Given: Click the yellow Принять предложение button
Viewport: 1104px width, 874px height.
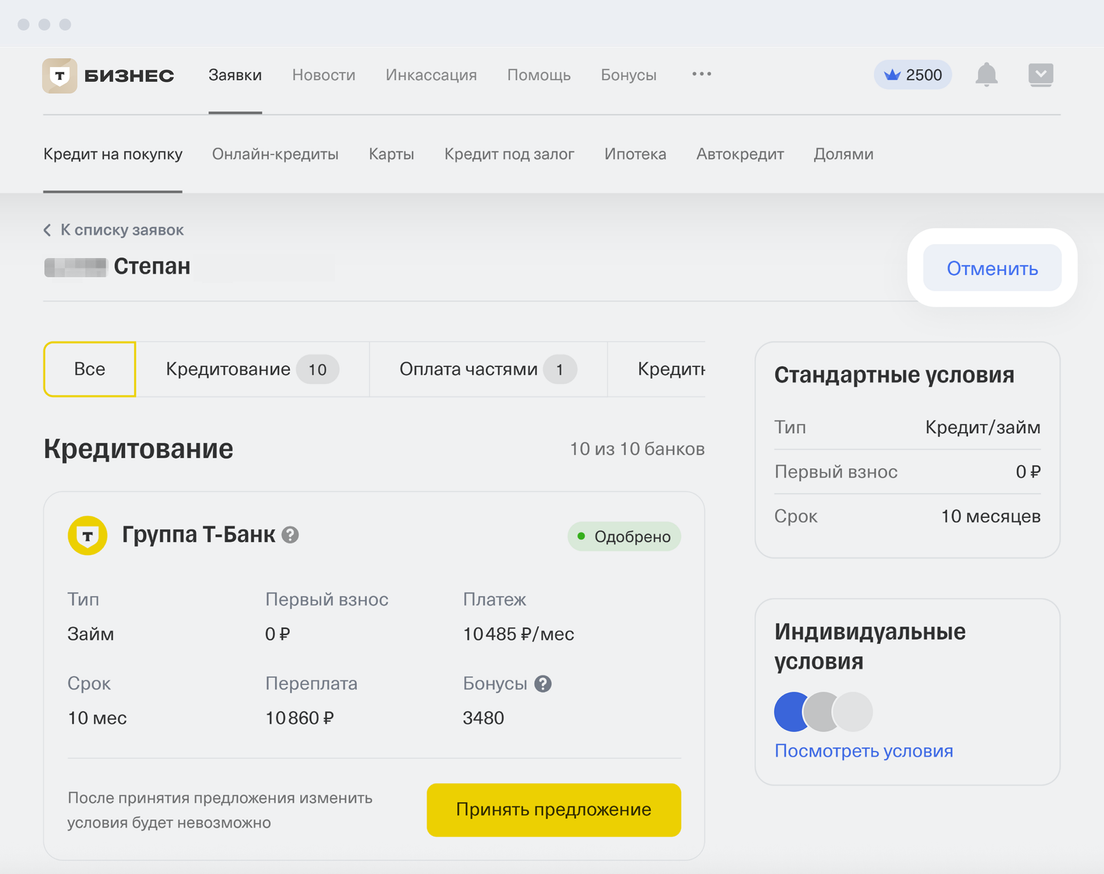Looking at the screenshot, I should tap(553, 810).
